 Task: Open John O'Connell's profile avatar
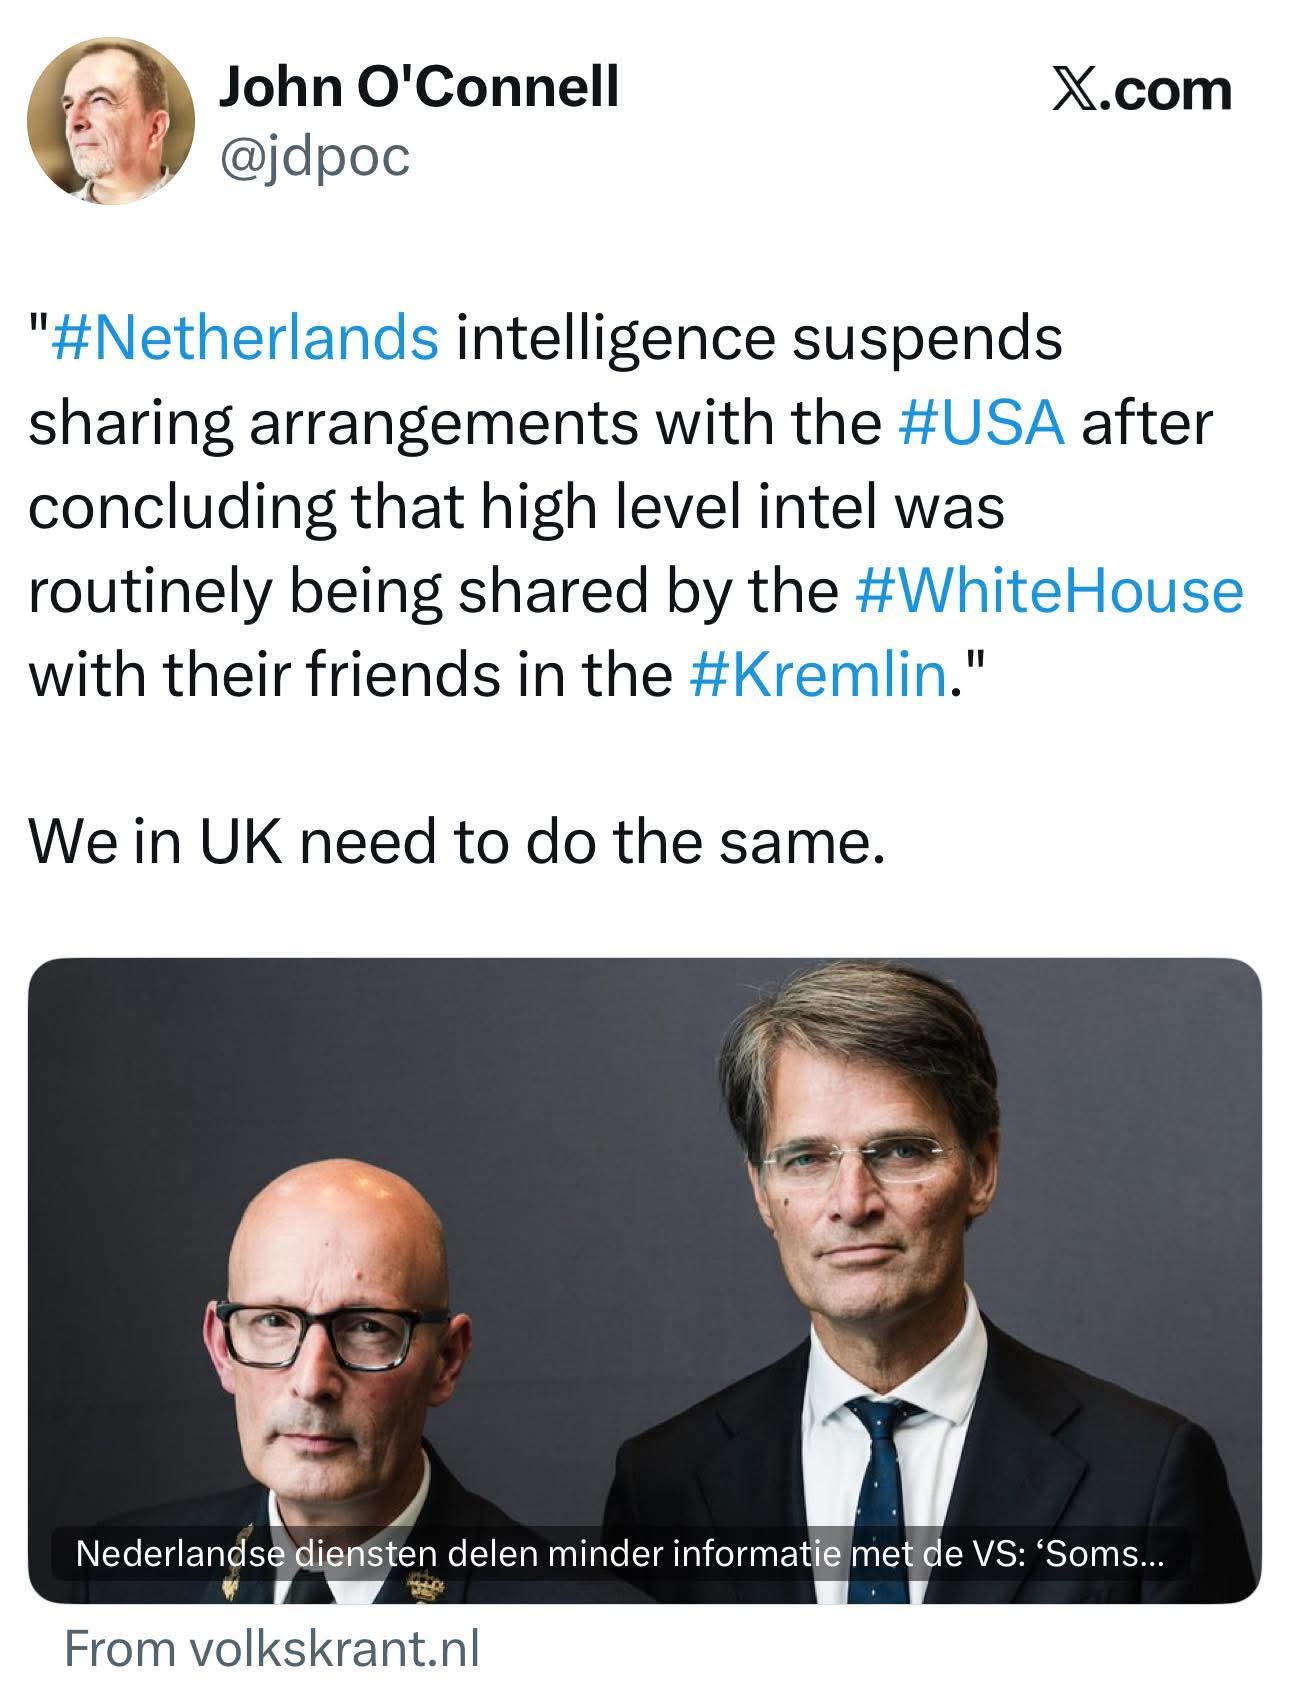tap(110, 122)
